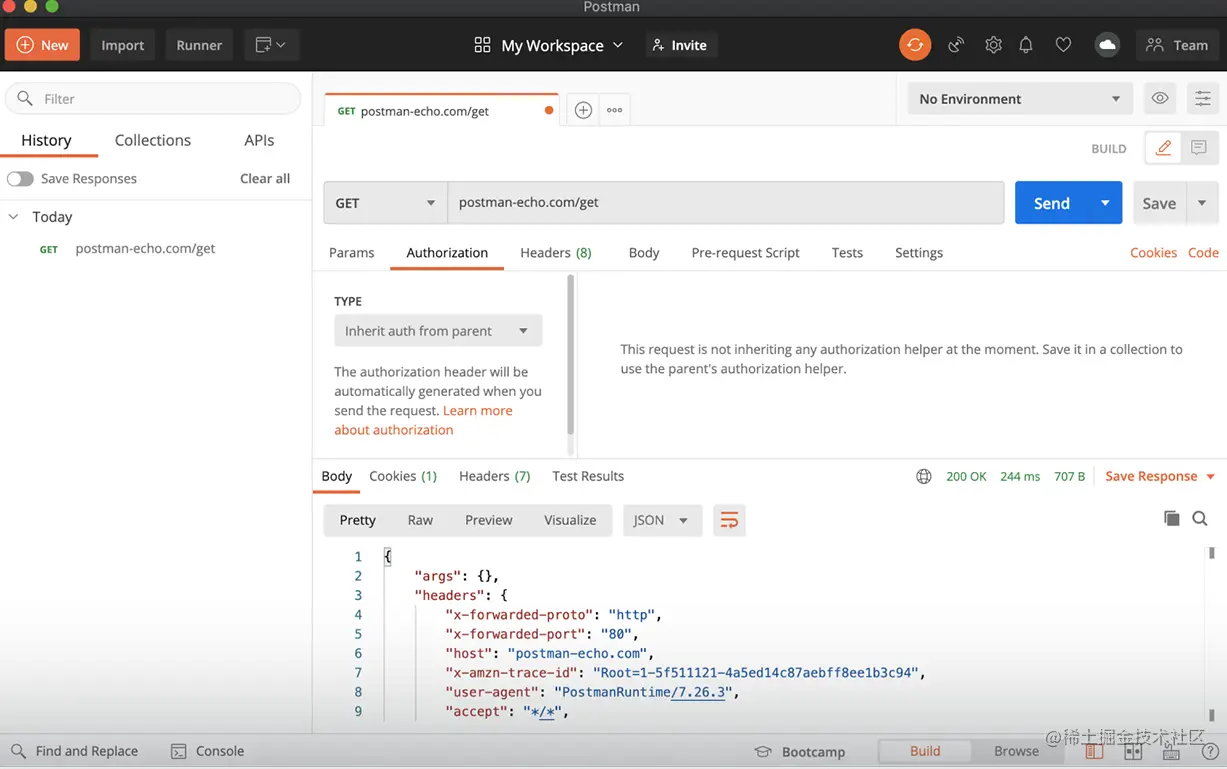Open the notifications bell
This screenshot has width=1227, height=769.
(1026, 45)
